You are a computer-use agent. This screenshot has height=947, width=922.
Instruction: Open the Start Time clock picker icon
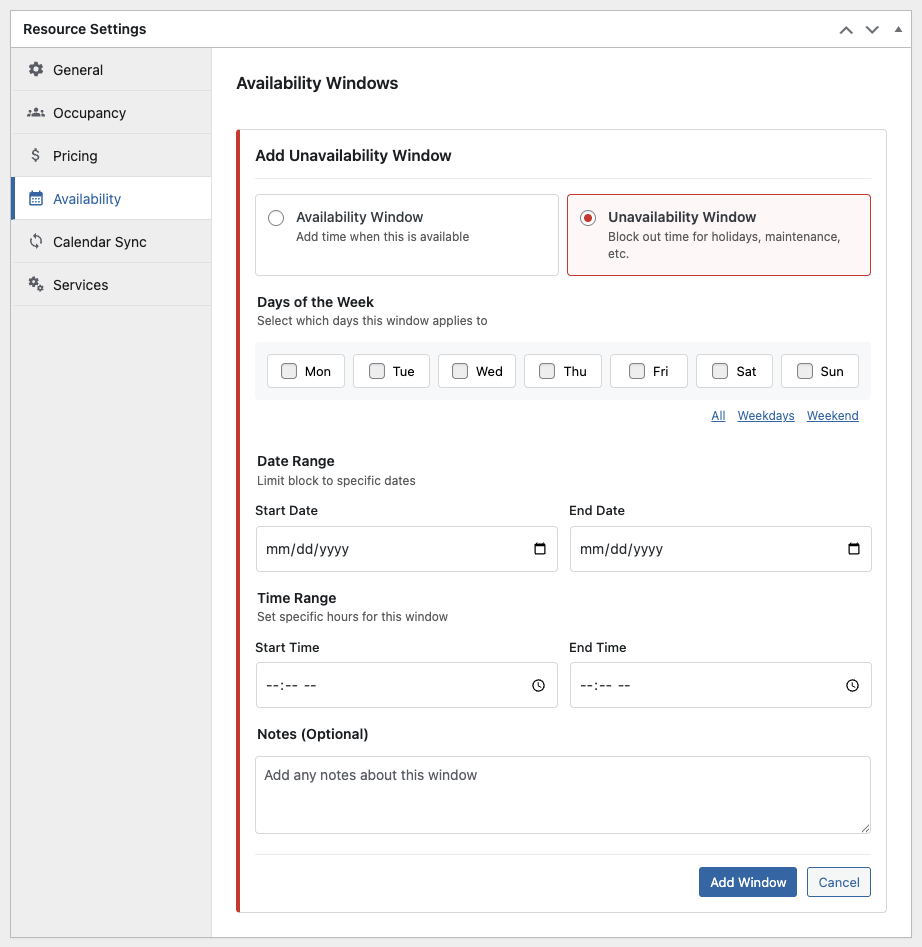[539, 686]
